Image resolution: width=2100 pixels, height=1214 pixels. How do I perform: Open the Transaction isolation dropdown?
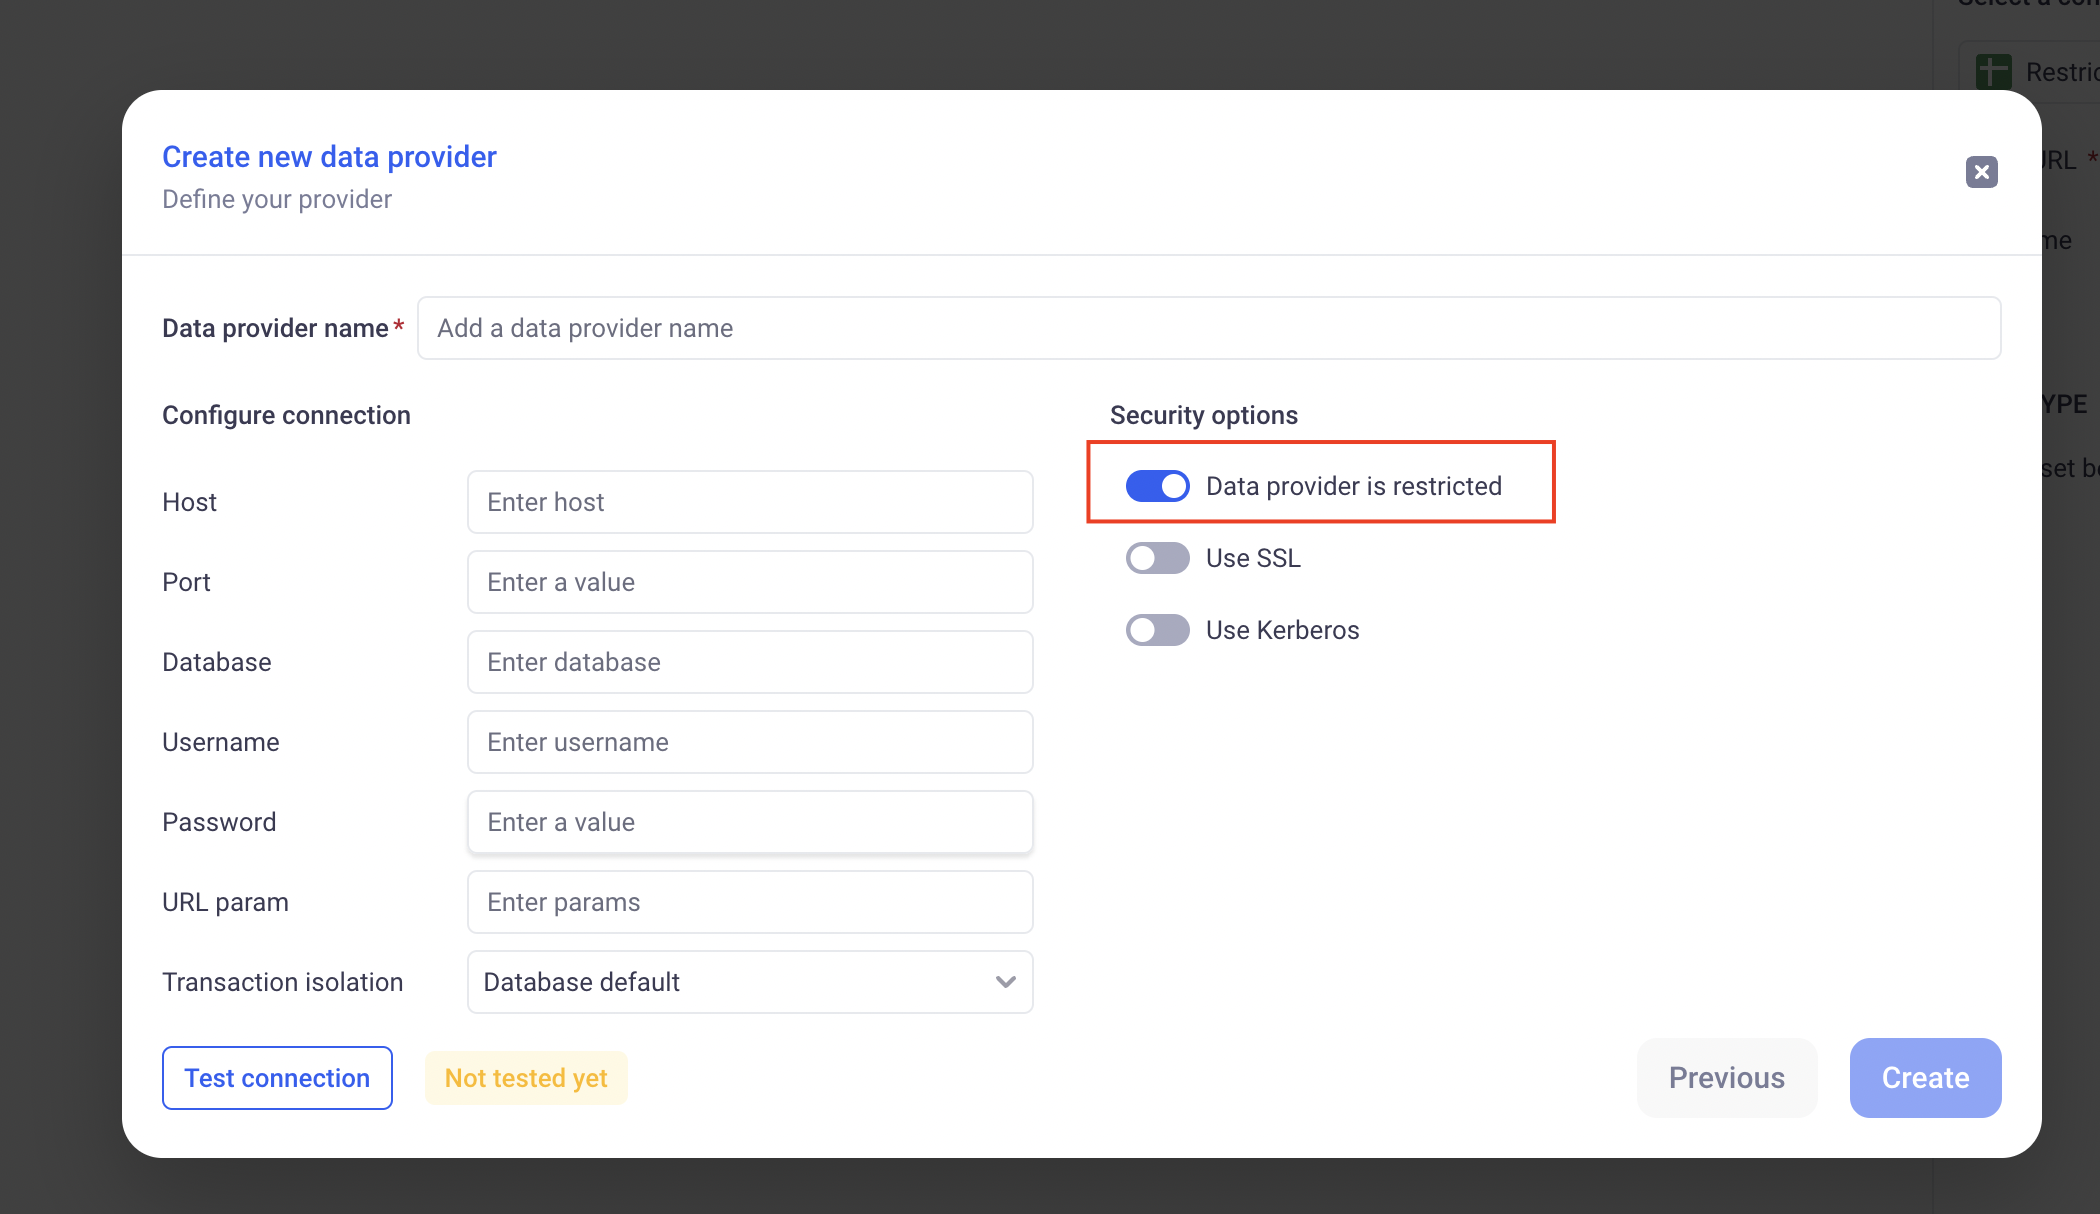coord(750,982)
